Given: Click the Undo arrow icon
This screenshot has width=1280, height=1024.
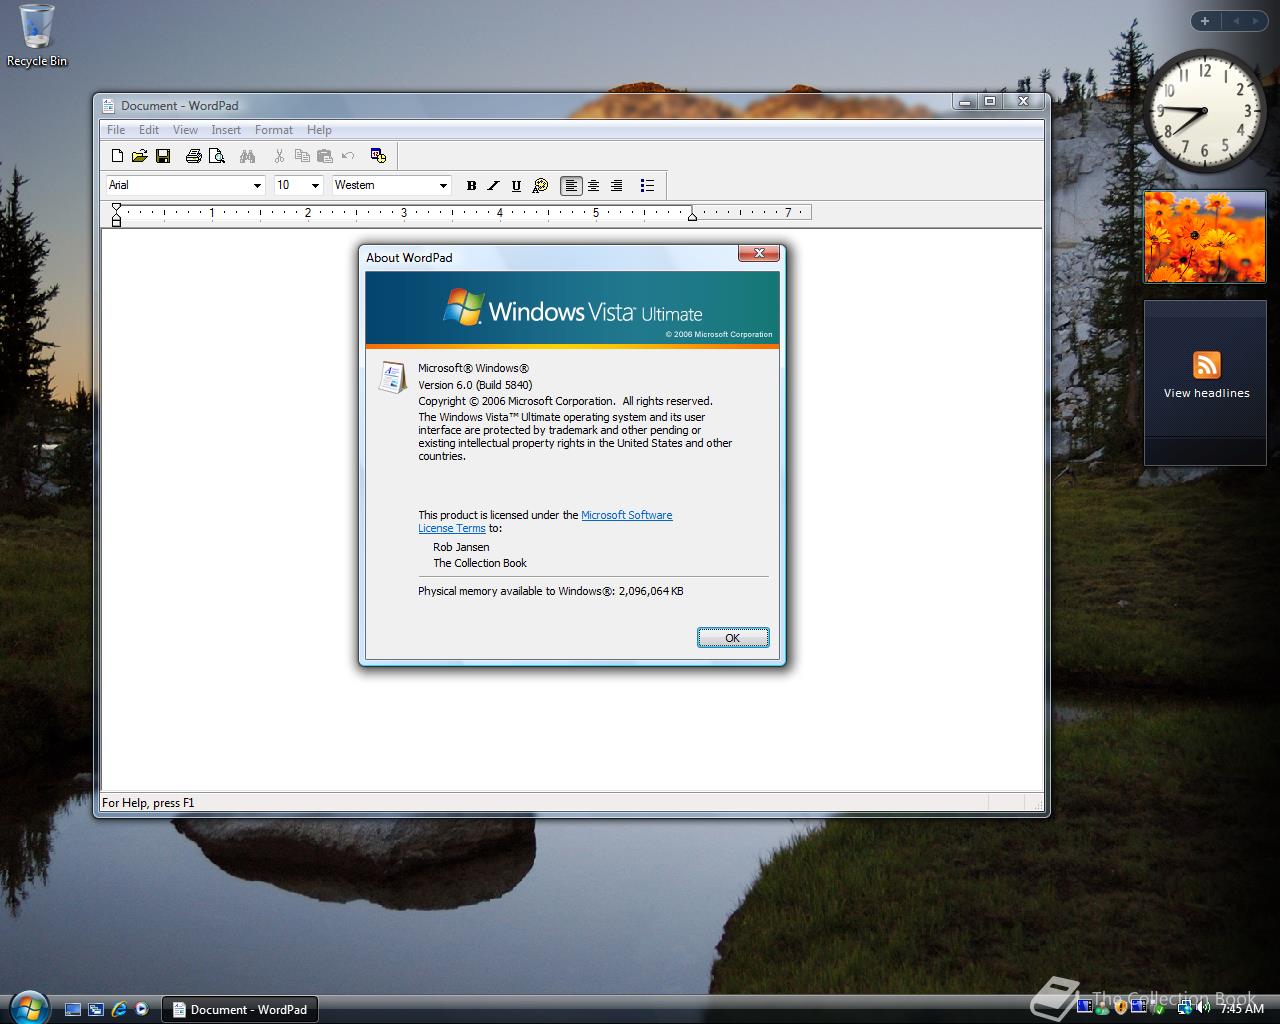Looking at the screenshot, I should click(348, 156).
